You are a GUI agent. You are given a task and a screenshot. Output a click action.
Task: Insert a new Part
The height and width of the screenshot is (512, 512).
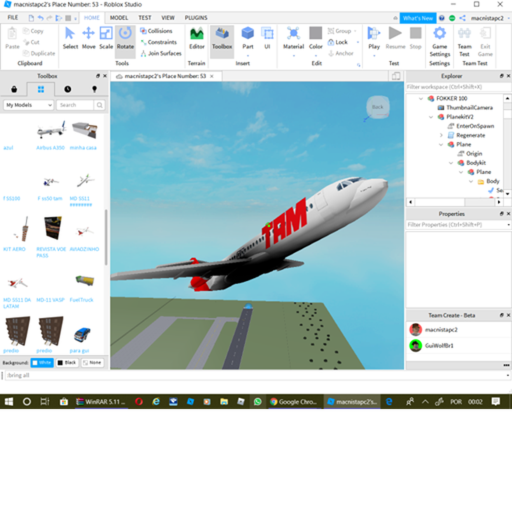point(248,38)
